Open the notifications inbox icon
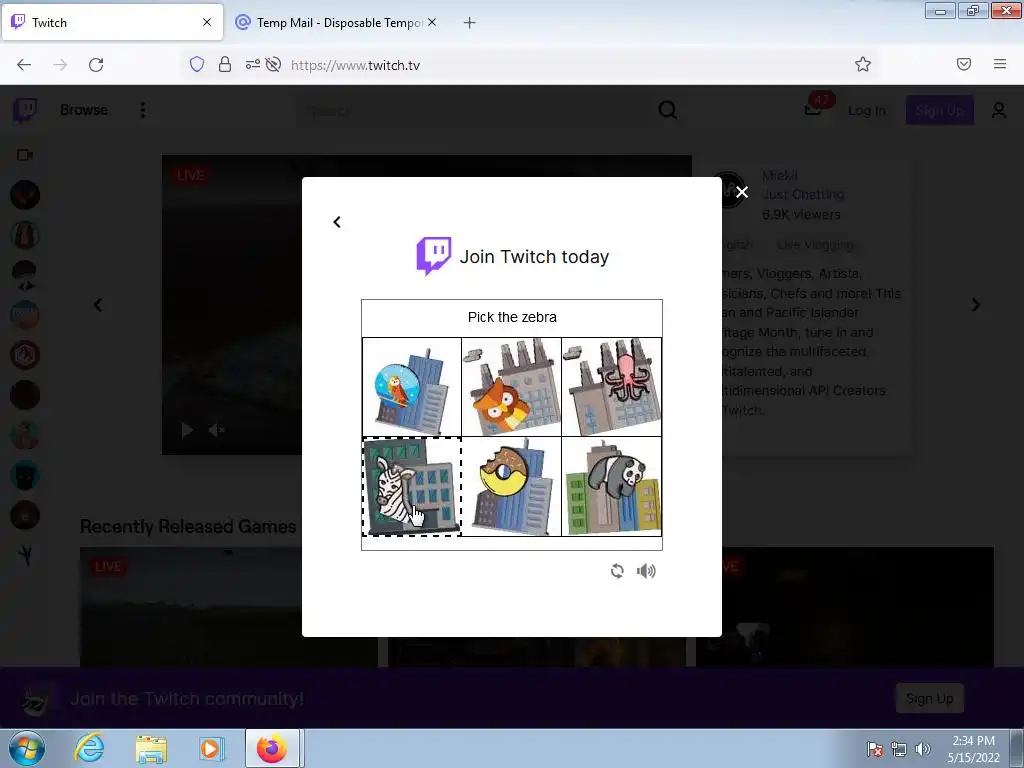 [x=813, y=110]
